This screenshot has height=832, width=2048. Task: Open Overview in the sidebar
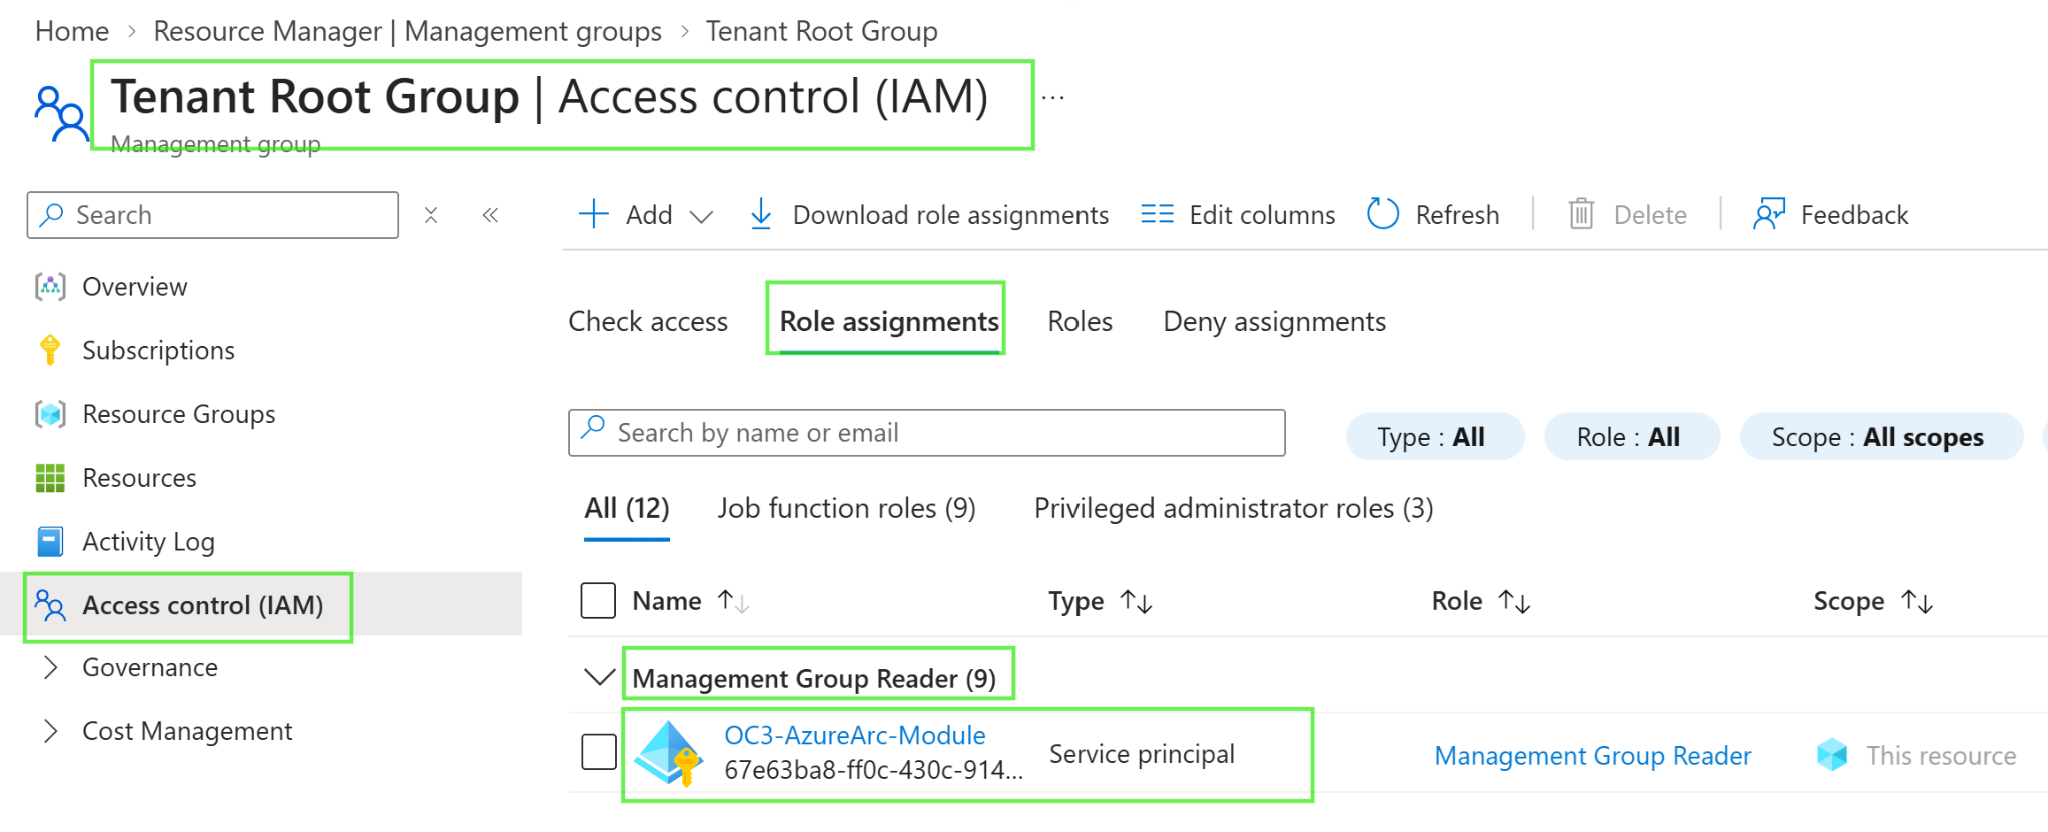click(135, 287)
